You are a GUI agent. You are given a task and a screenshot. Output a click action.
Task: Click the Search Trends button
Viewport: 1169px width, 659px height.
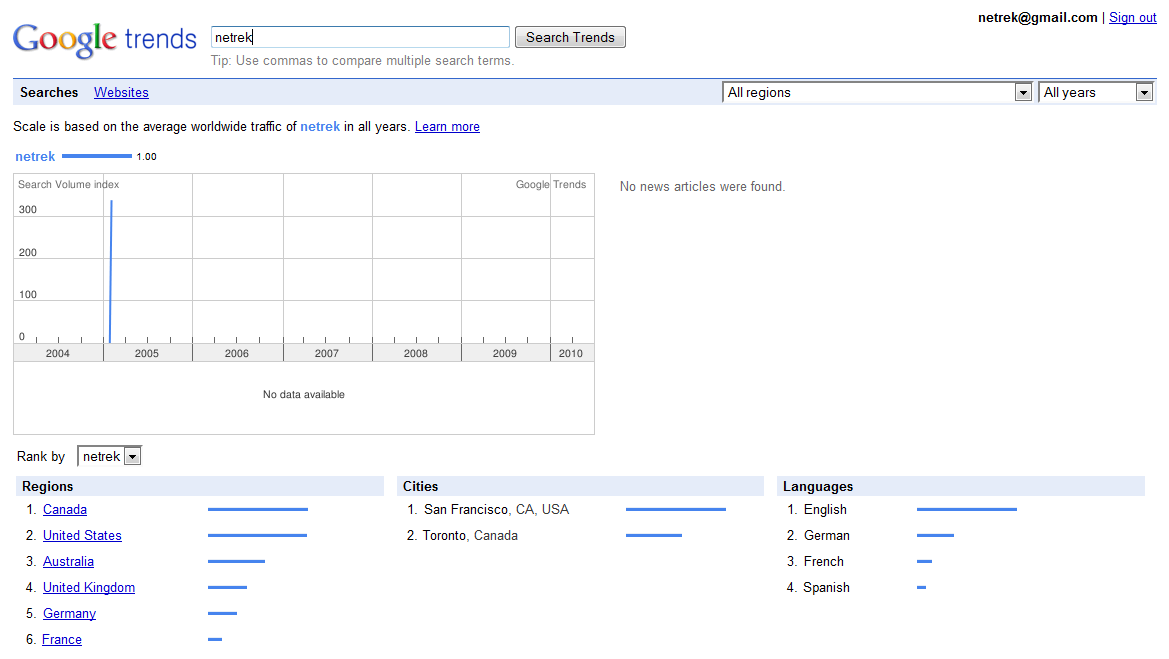point(570,37)
